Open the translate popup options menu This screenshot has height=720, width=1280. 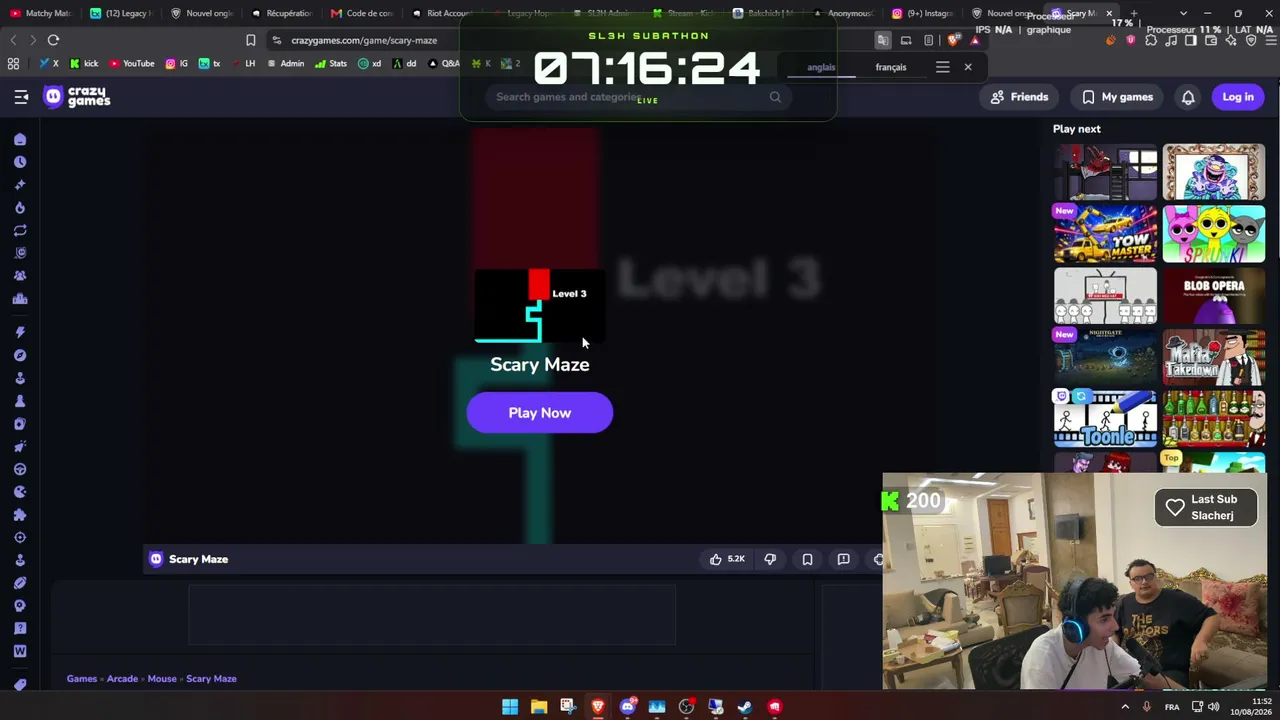click(942, 67)
